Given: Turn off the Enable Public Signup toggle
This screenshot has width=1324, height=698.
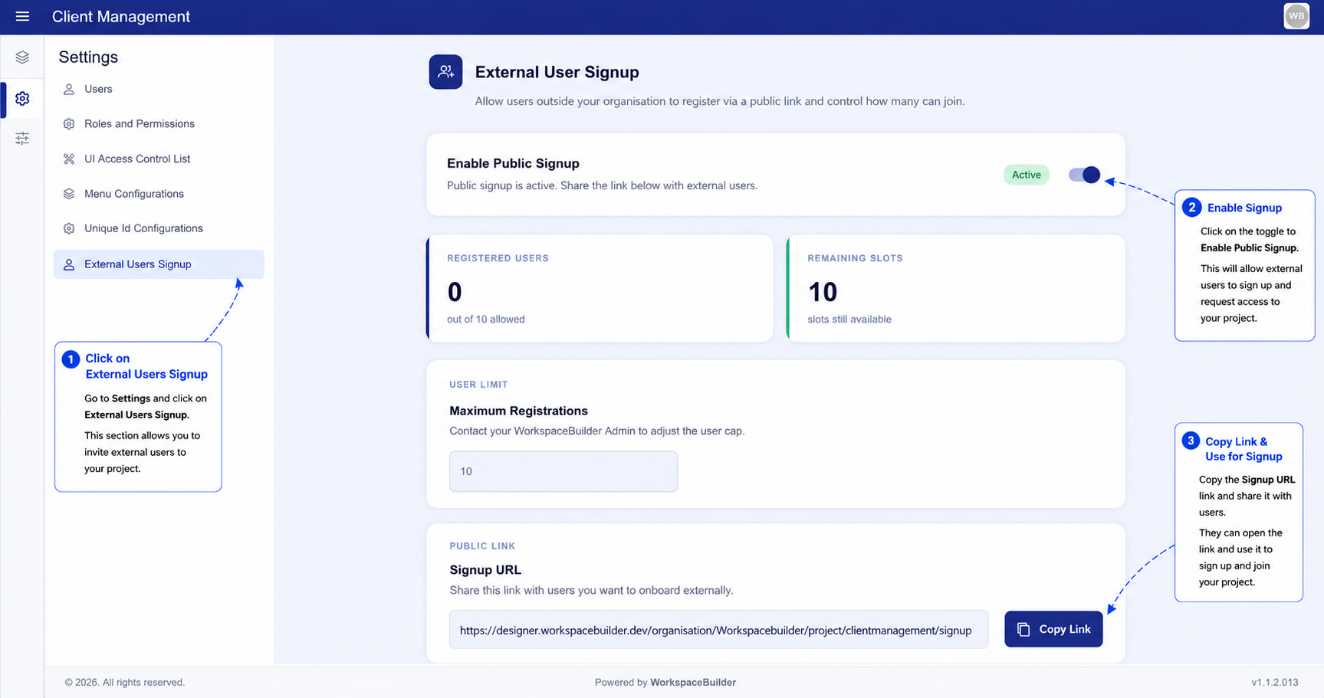Looking at the screenshot, I should click(x=1084, y=175).
